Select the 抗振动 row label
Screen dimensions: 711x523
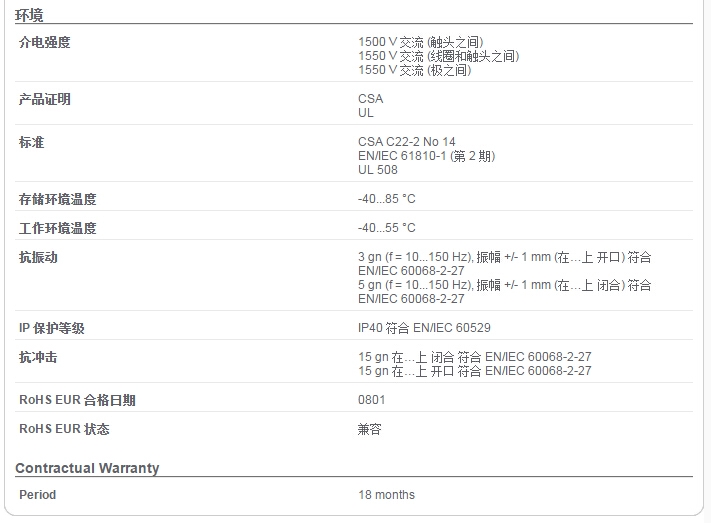(38, 257)
